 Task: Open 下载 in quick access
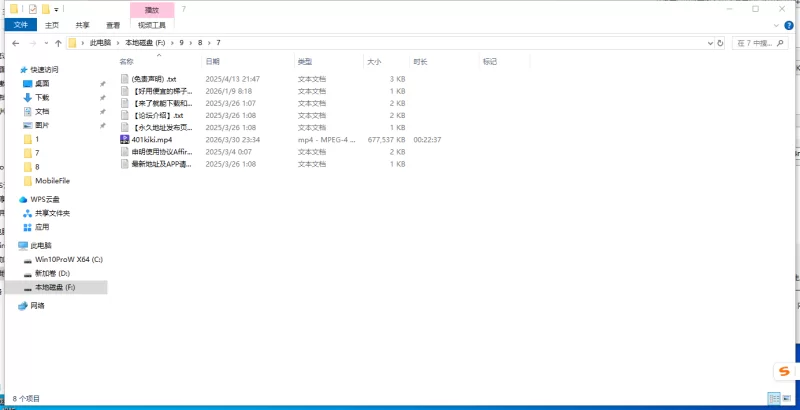tap(42, 97)
